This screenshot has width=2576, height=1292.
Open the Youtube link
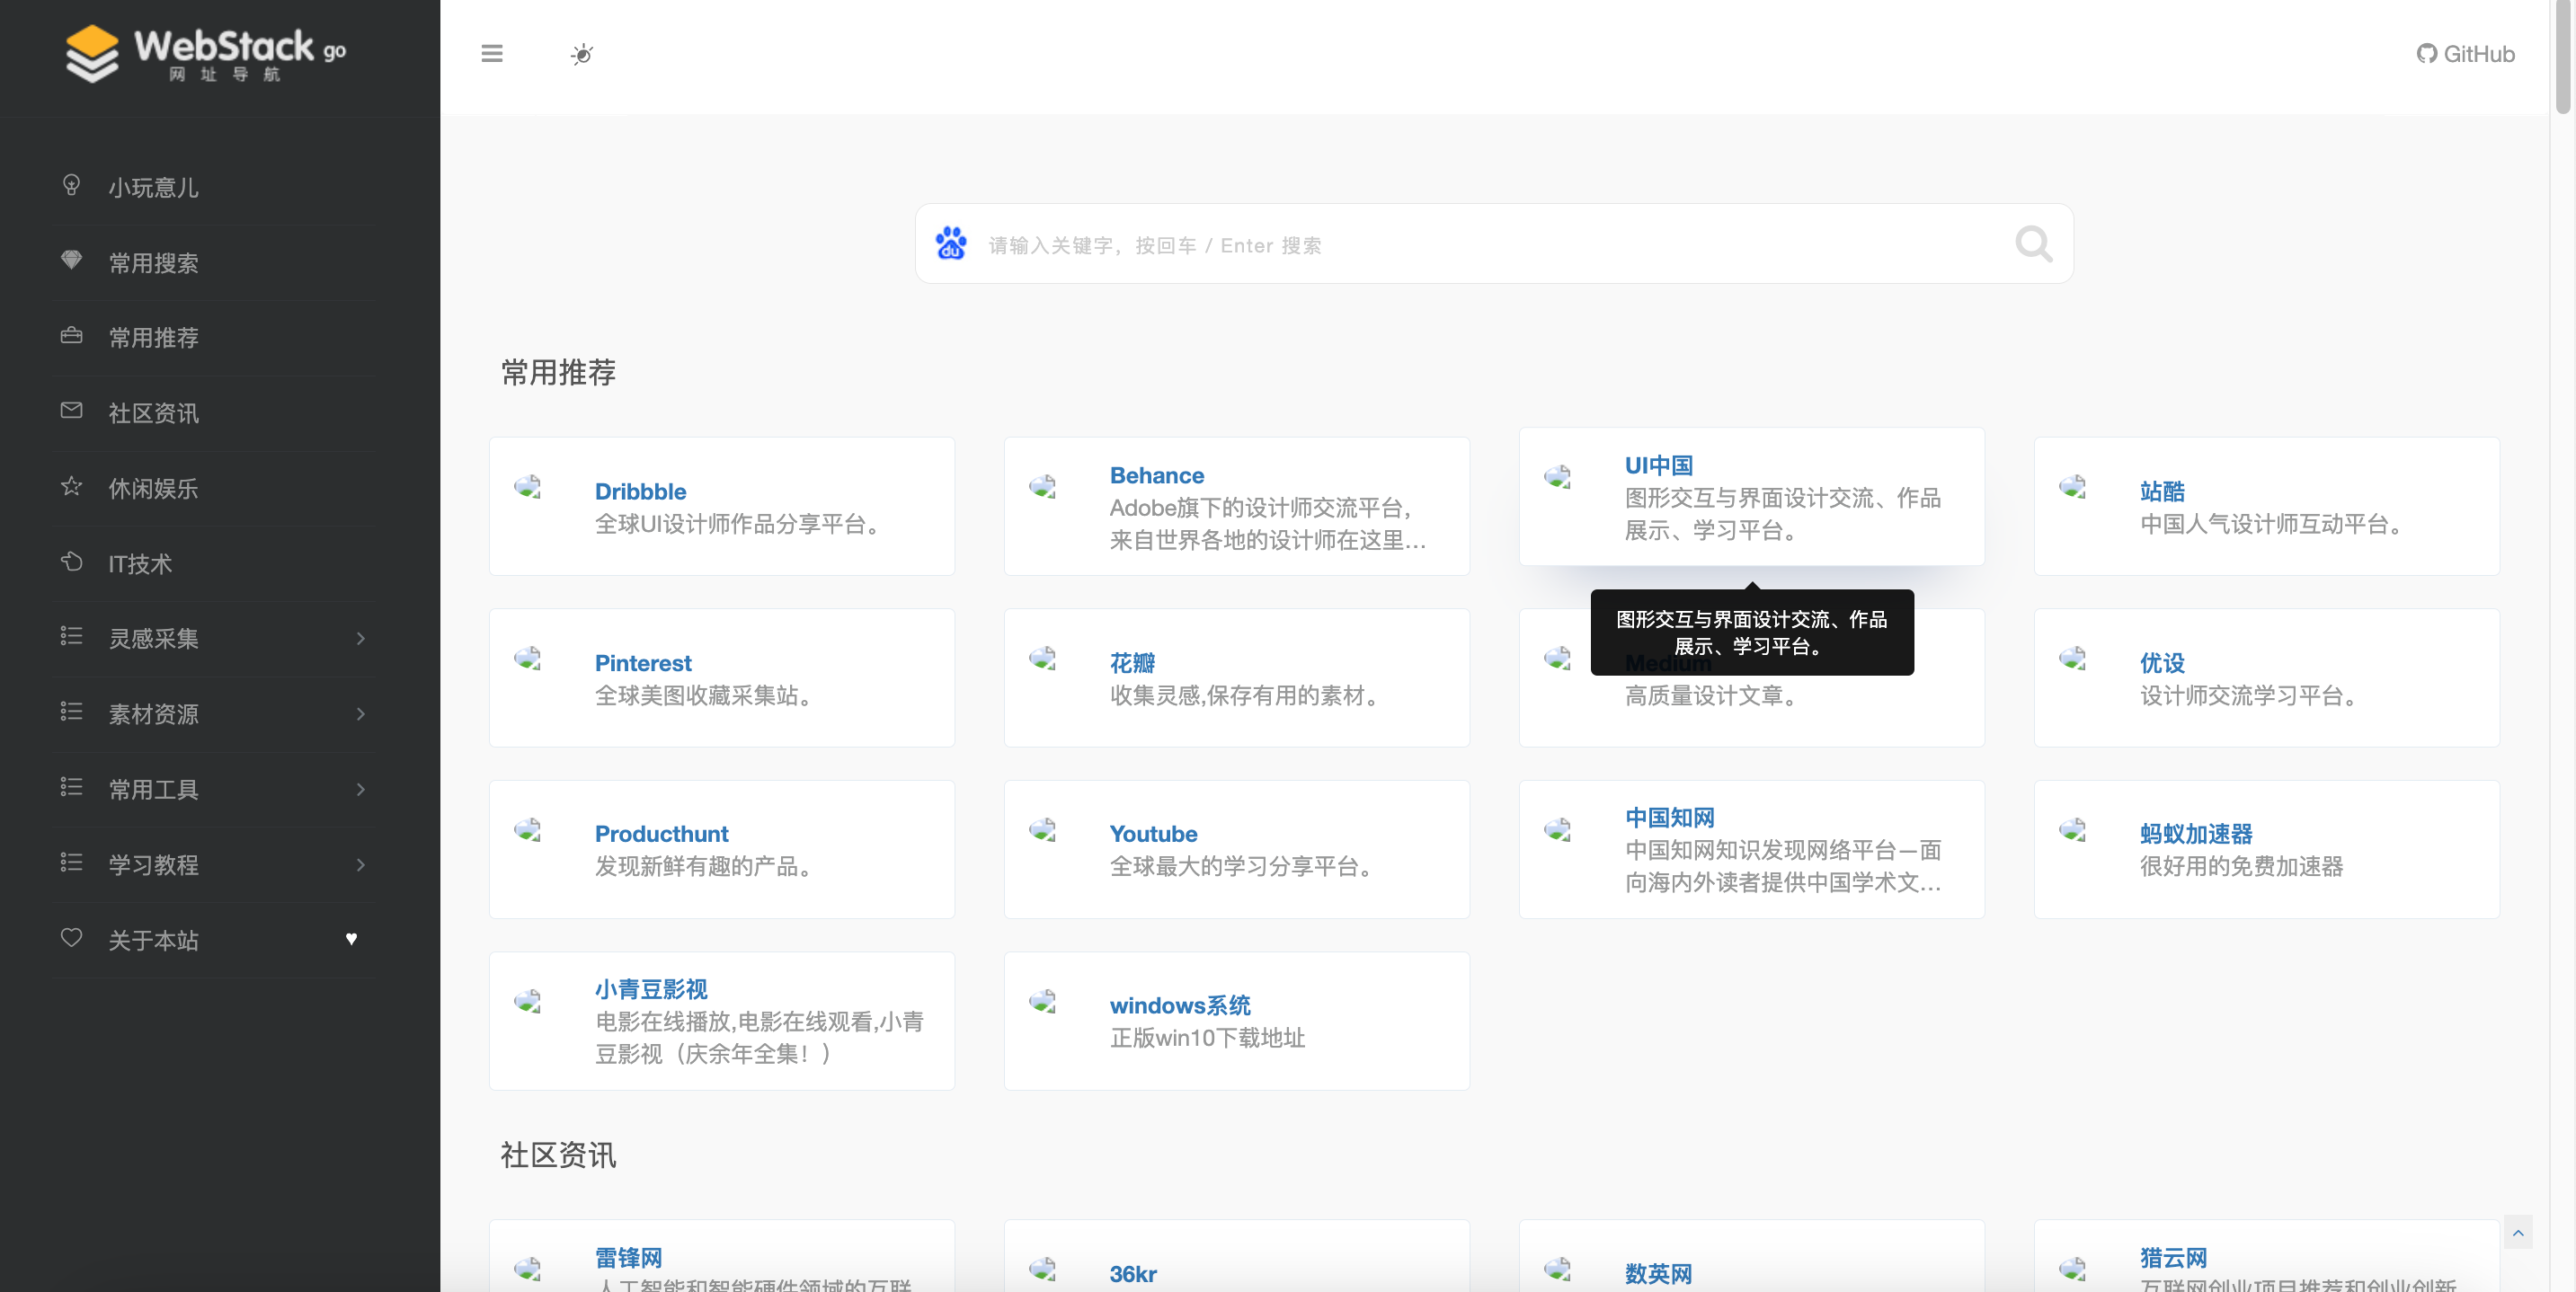tap(1153, 833)
